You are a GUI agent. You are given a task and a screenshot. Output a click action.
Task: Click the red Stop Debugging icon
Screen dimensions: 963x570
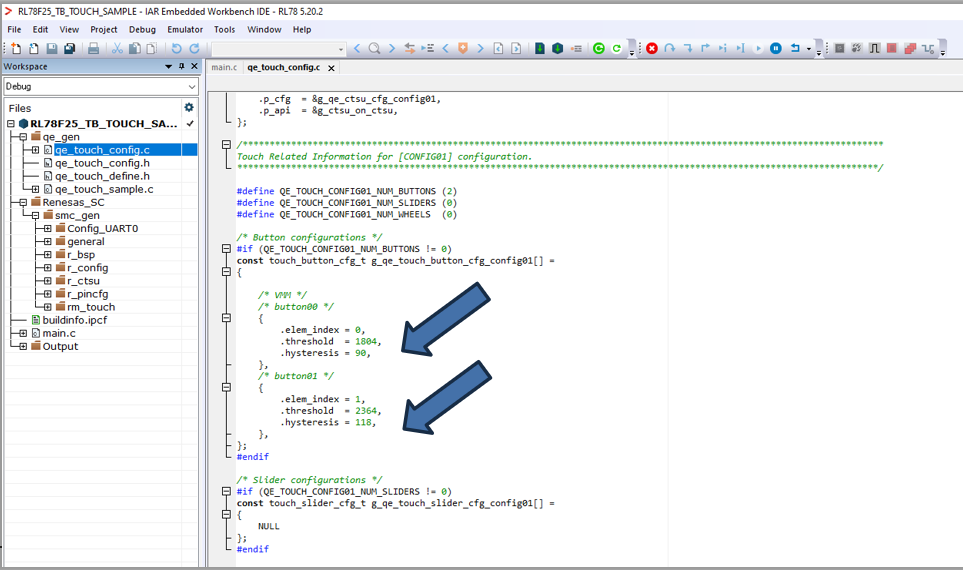652,48
